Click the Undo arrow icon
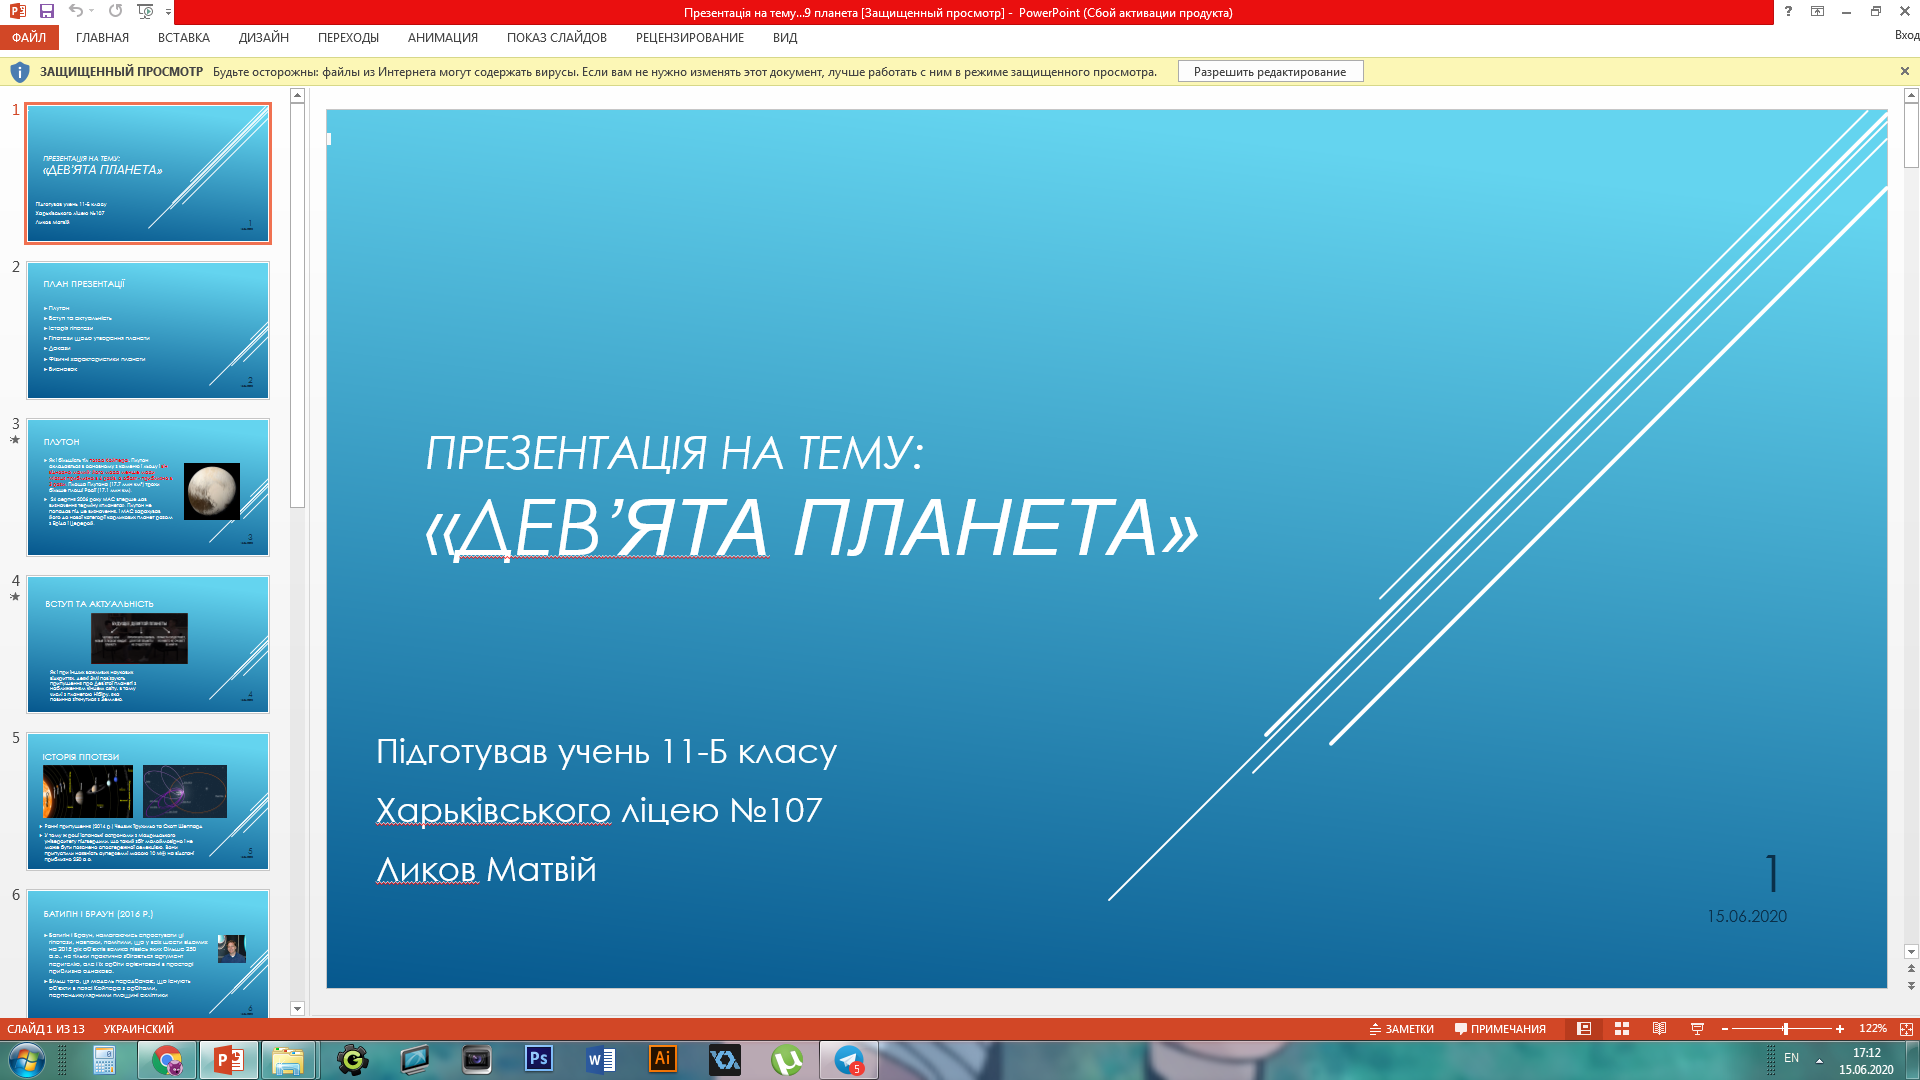The image size is (1920, 1080). point(75,11)
